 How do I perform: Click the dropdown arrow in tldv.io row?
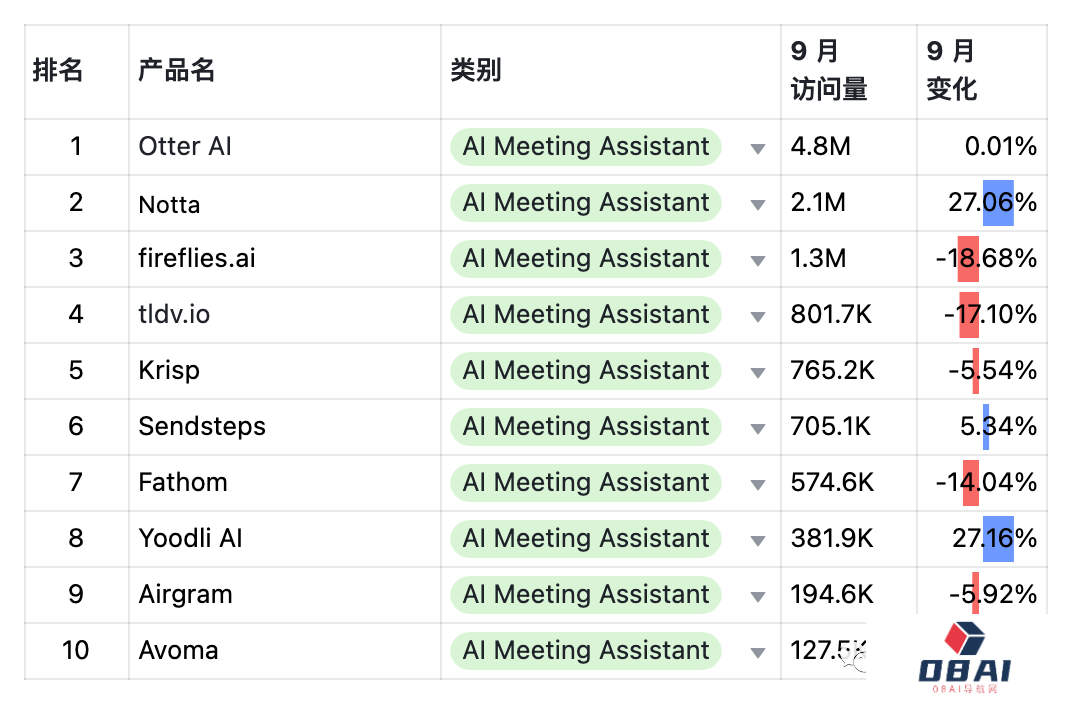click(757, 316)
